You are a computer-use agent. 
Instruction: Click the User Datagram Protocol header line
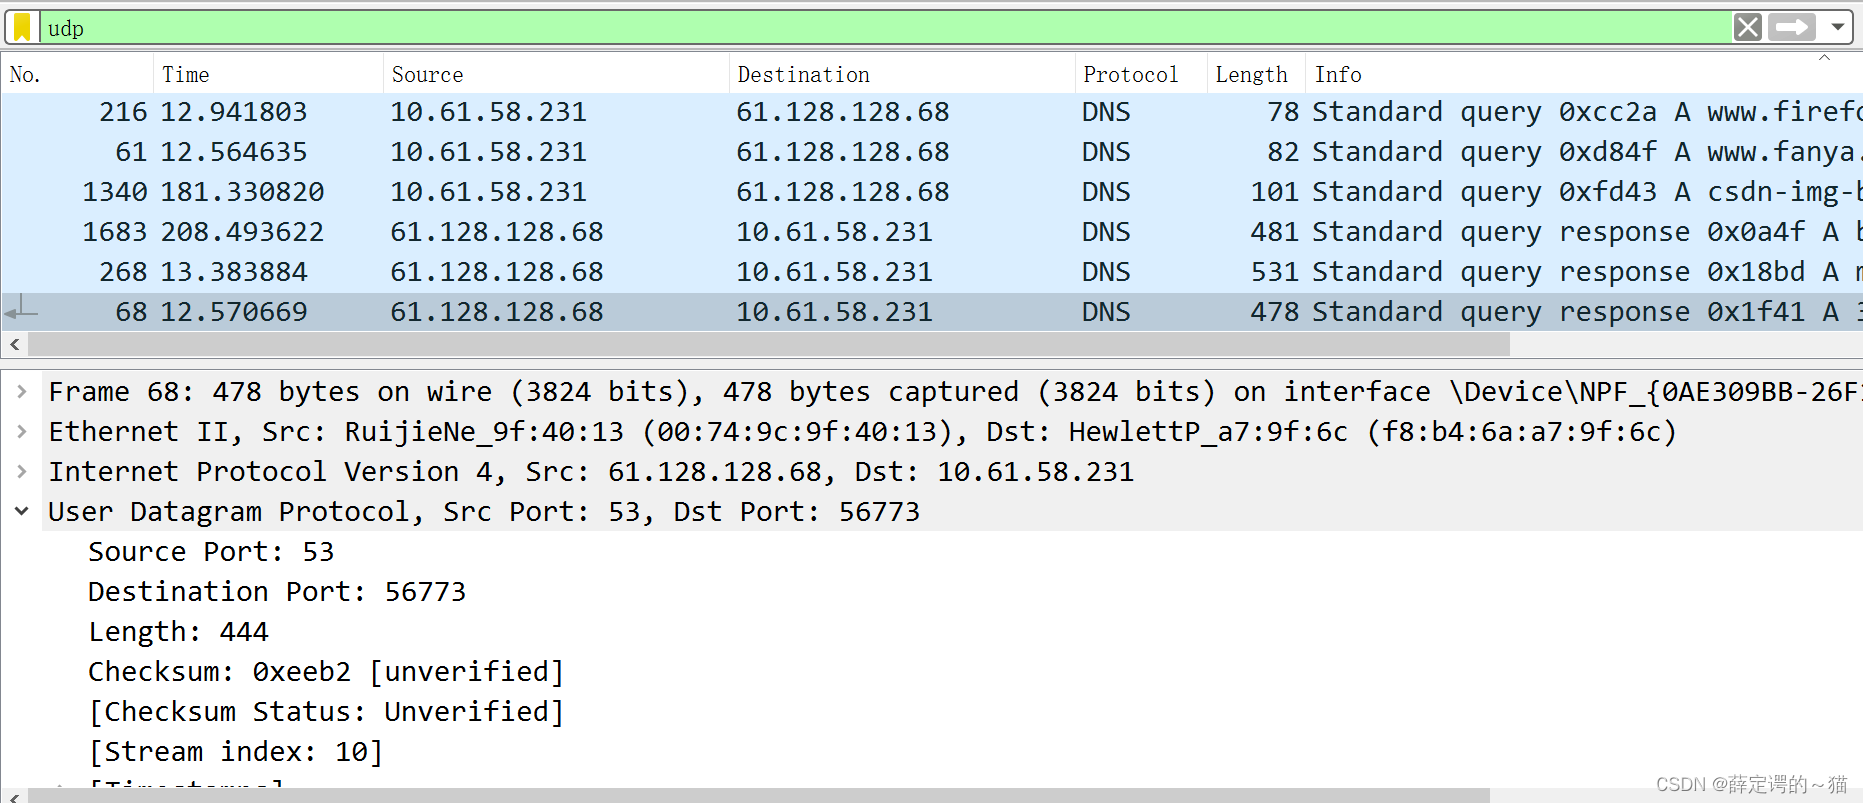484,512
